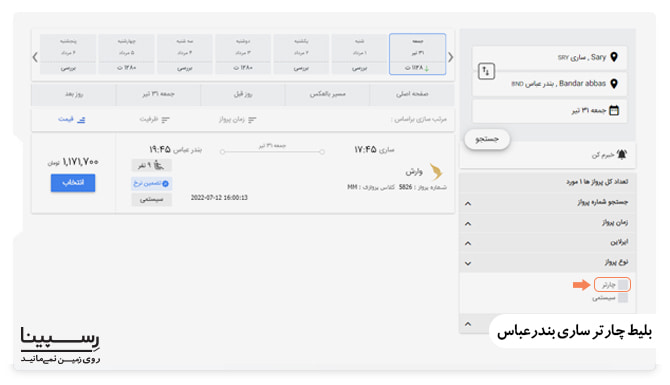Click the flight price ۱,۱۷۱,۷۰۰ تومان
This screenshot has width=670, height=385.
pos(73,162)
